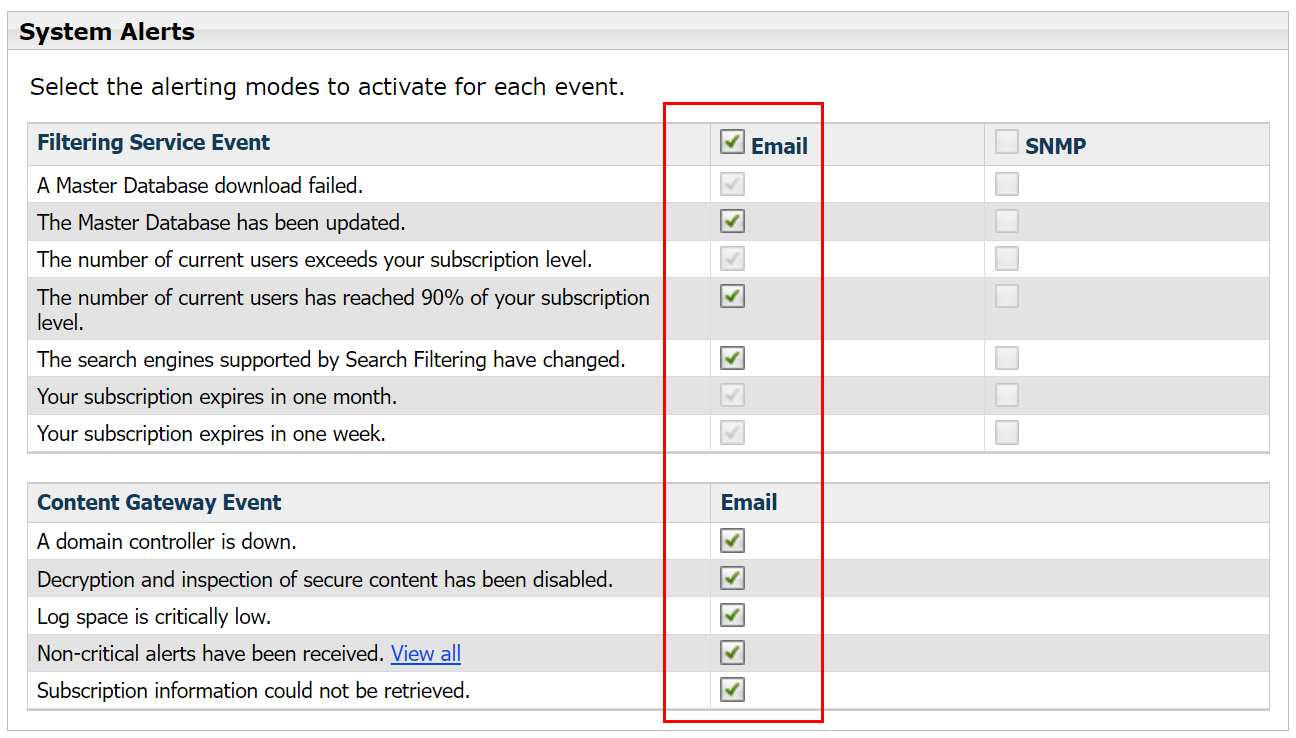Click disabled Email checkbox for users exceeds subscription
1296x738 pixels.
732,259
